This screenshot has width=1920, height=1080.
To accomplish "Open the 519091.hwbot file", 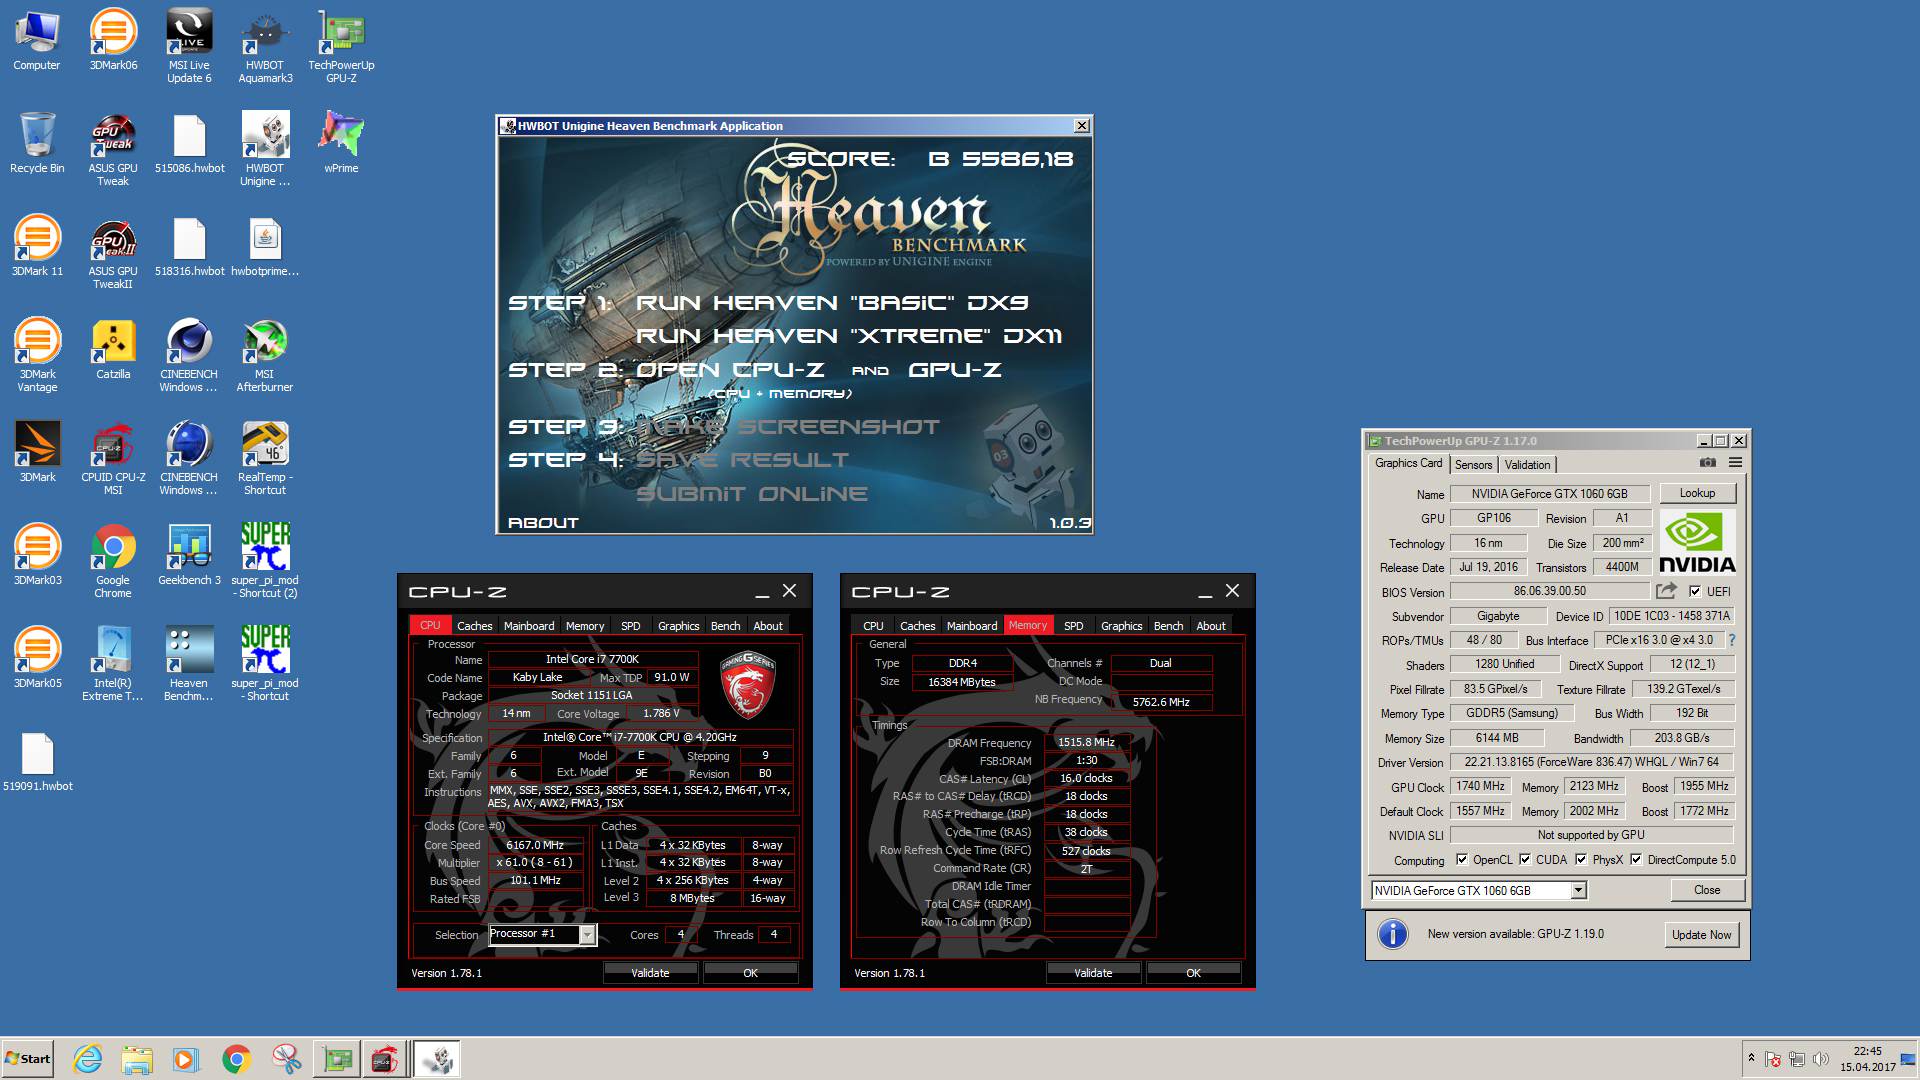I will 37,761.
